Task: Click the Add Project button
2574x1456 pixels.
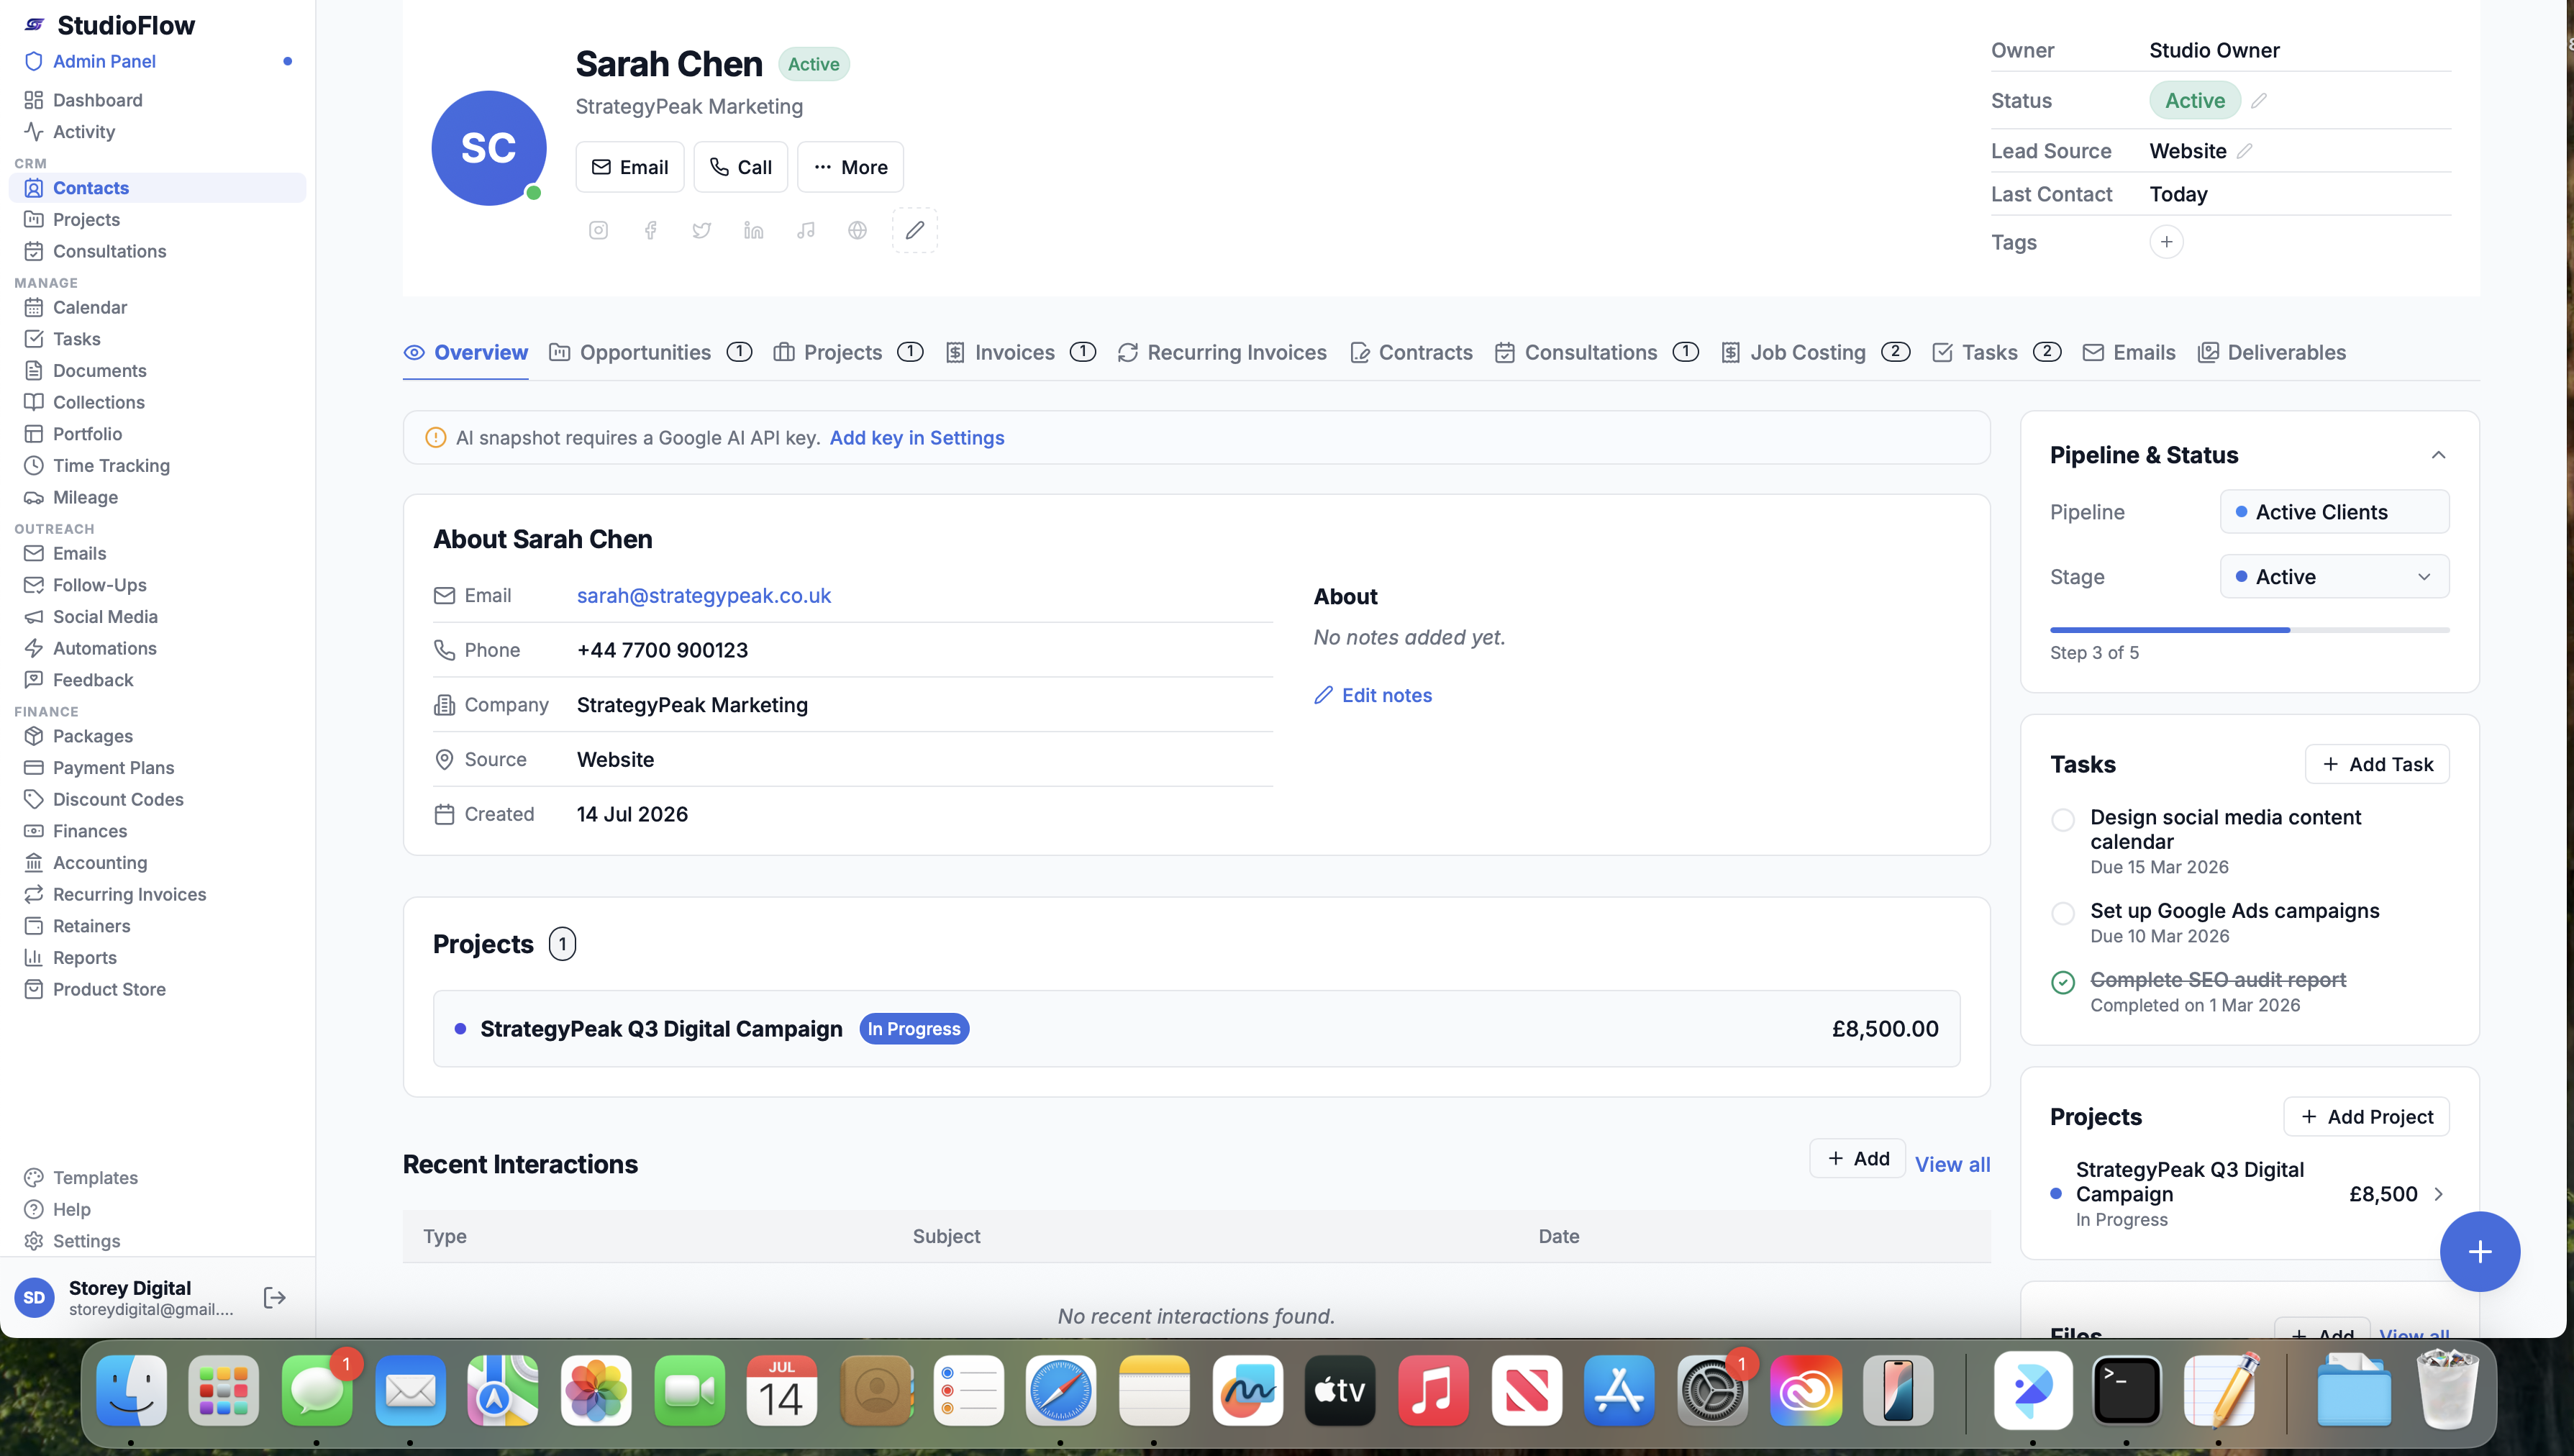Action: pyautogui.click(x=2366, y=1117)
